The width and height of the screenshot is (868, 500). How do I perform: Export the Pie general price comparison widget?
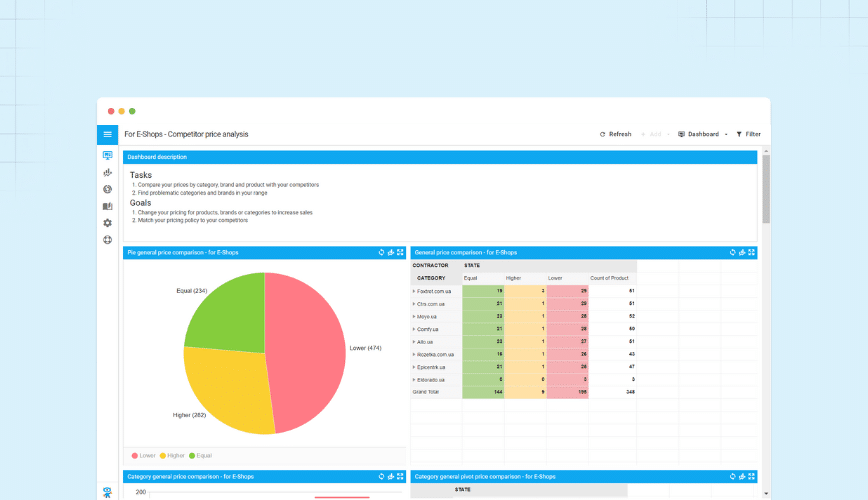(x=390, y=252)
